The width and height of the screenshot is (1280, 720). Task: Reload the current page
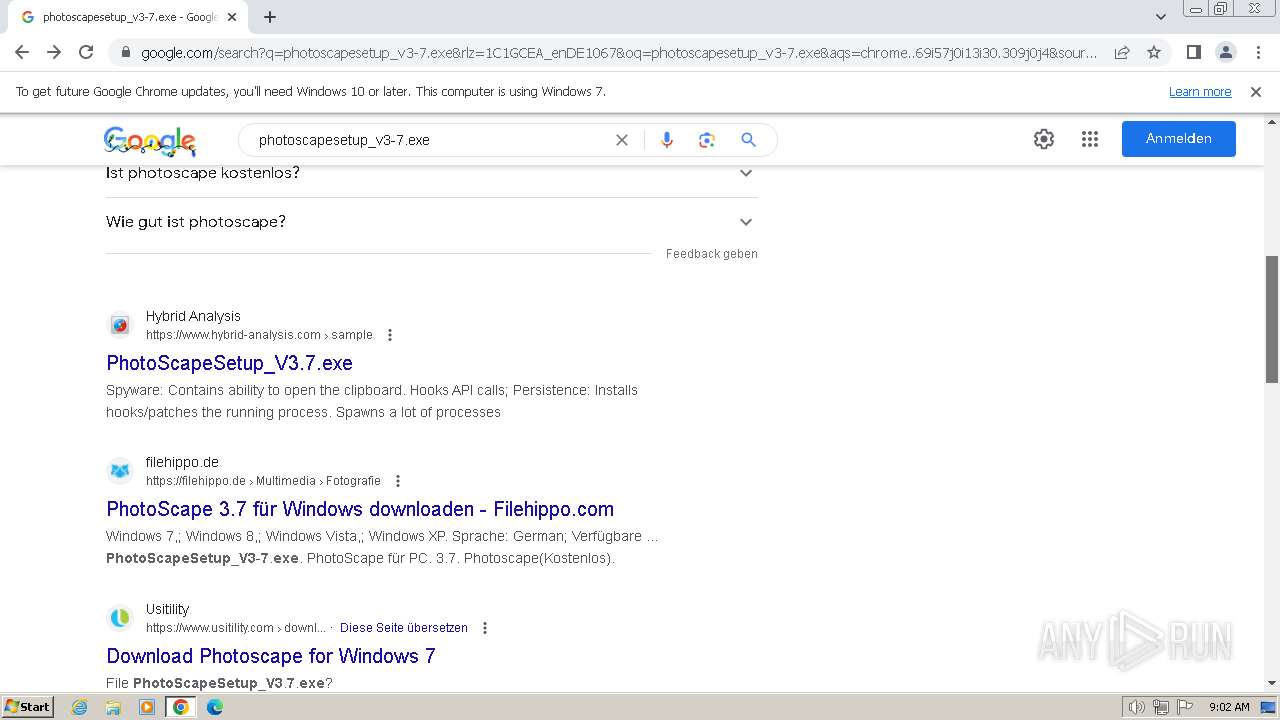pyautogui.click(x=86, y=52)
